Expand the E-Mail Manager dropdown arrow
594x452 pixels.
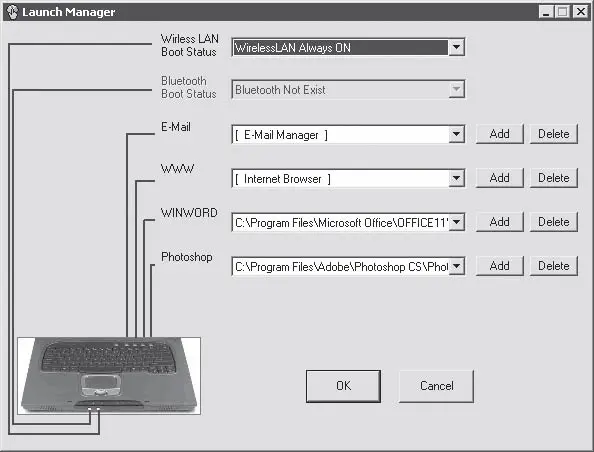(456, 134)
